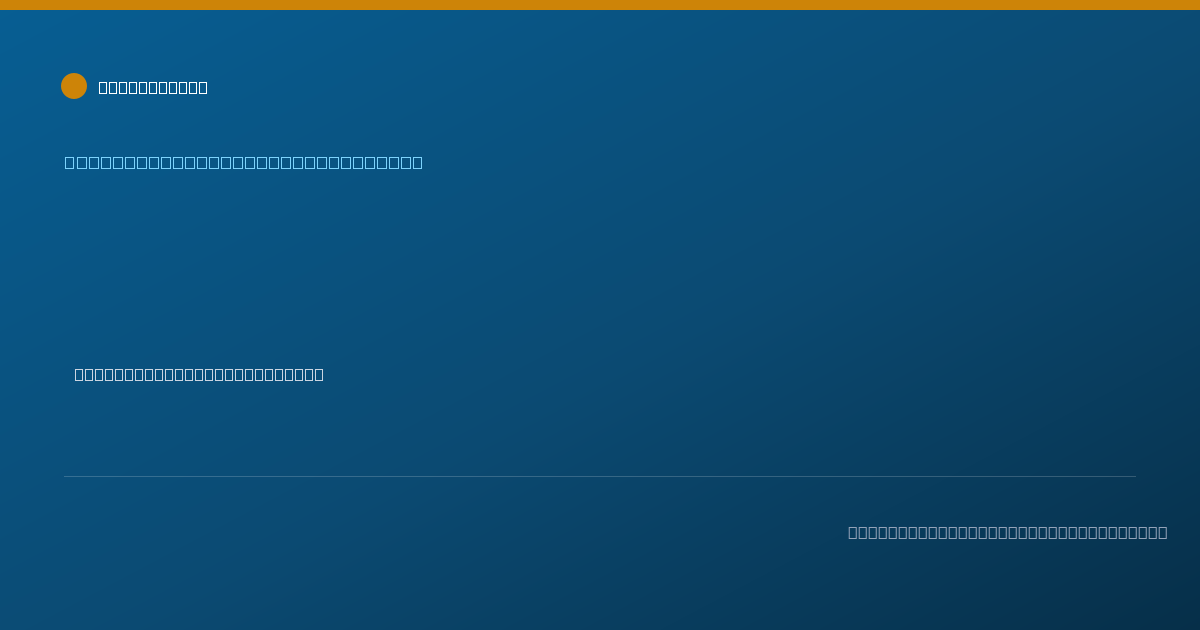Click last glyph box of gray footer text
This screenshot has height=630, width=1200.
1161,532
